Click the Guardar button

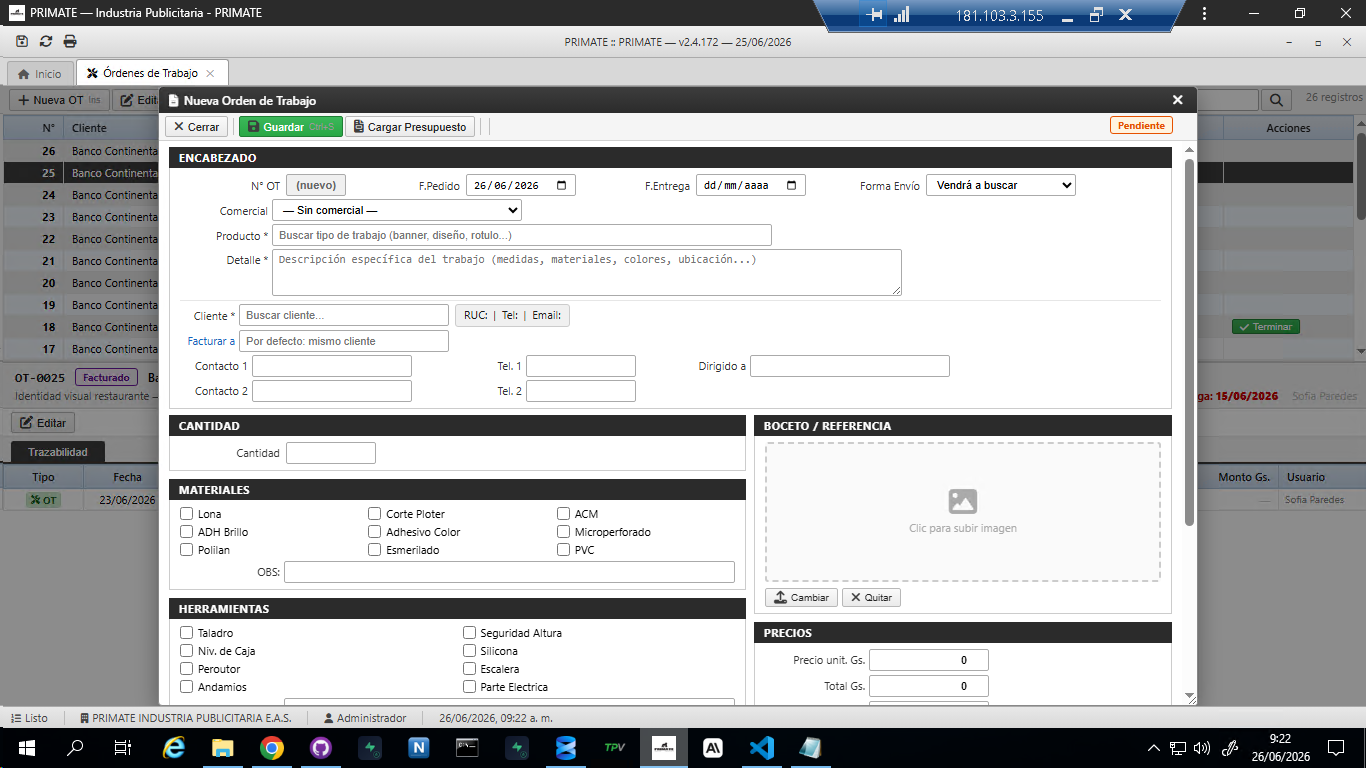(x=290, y=127)
